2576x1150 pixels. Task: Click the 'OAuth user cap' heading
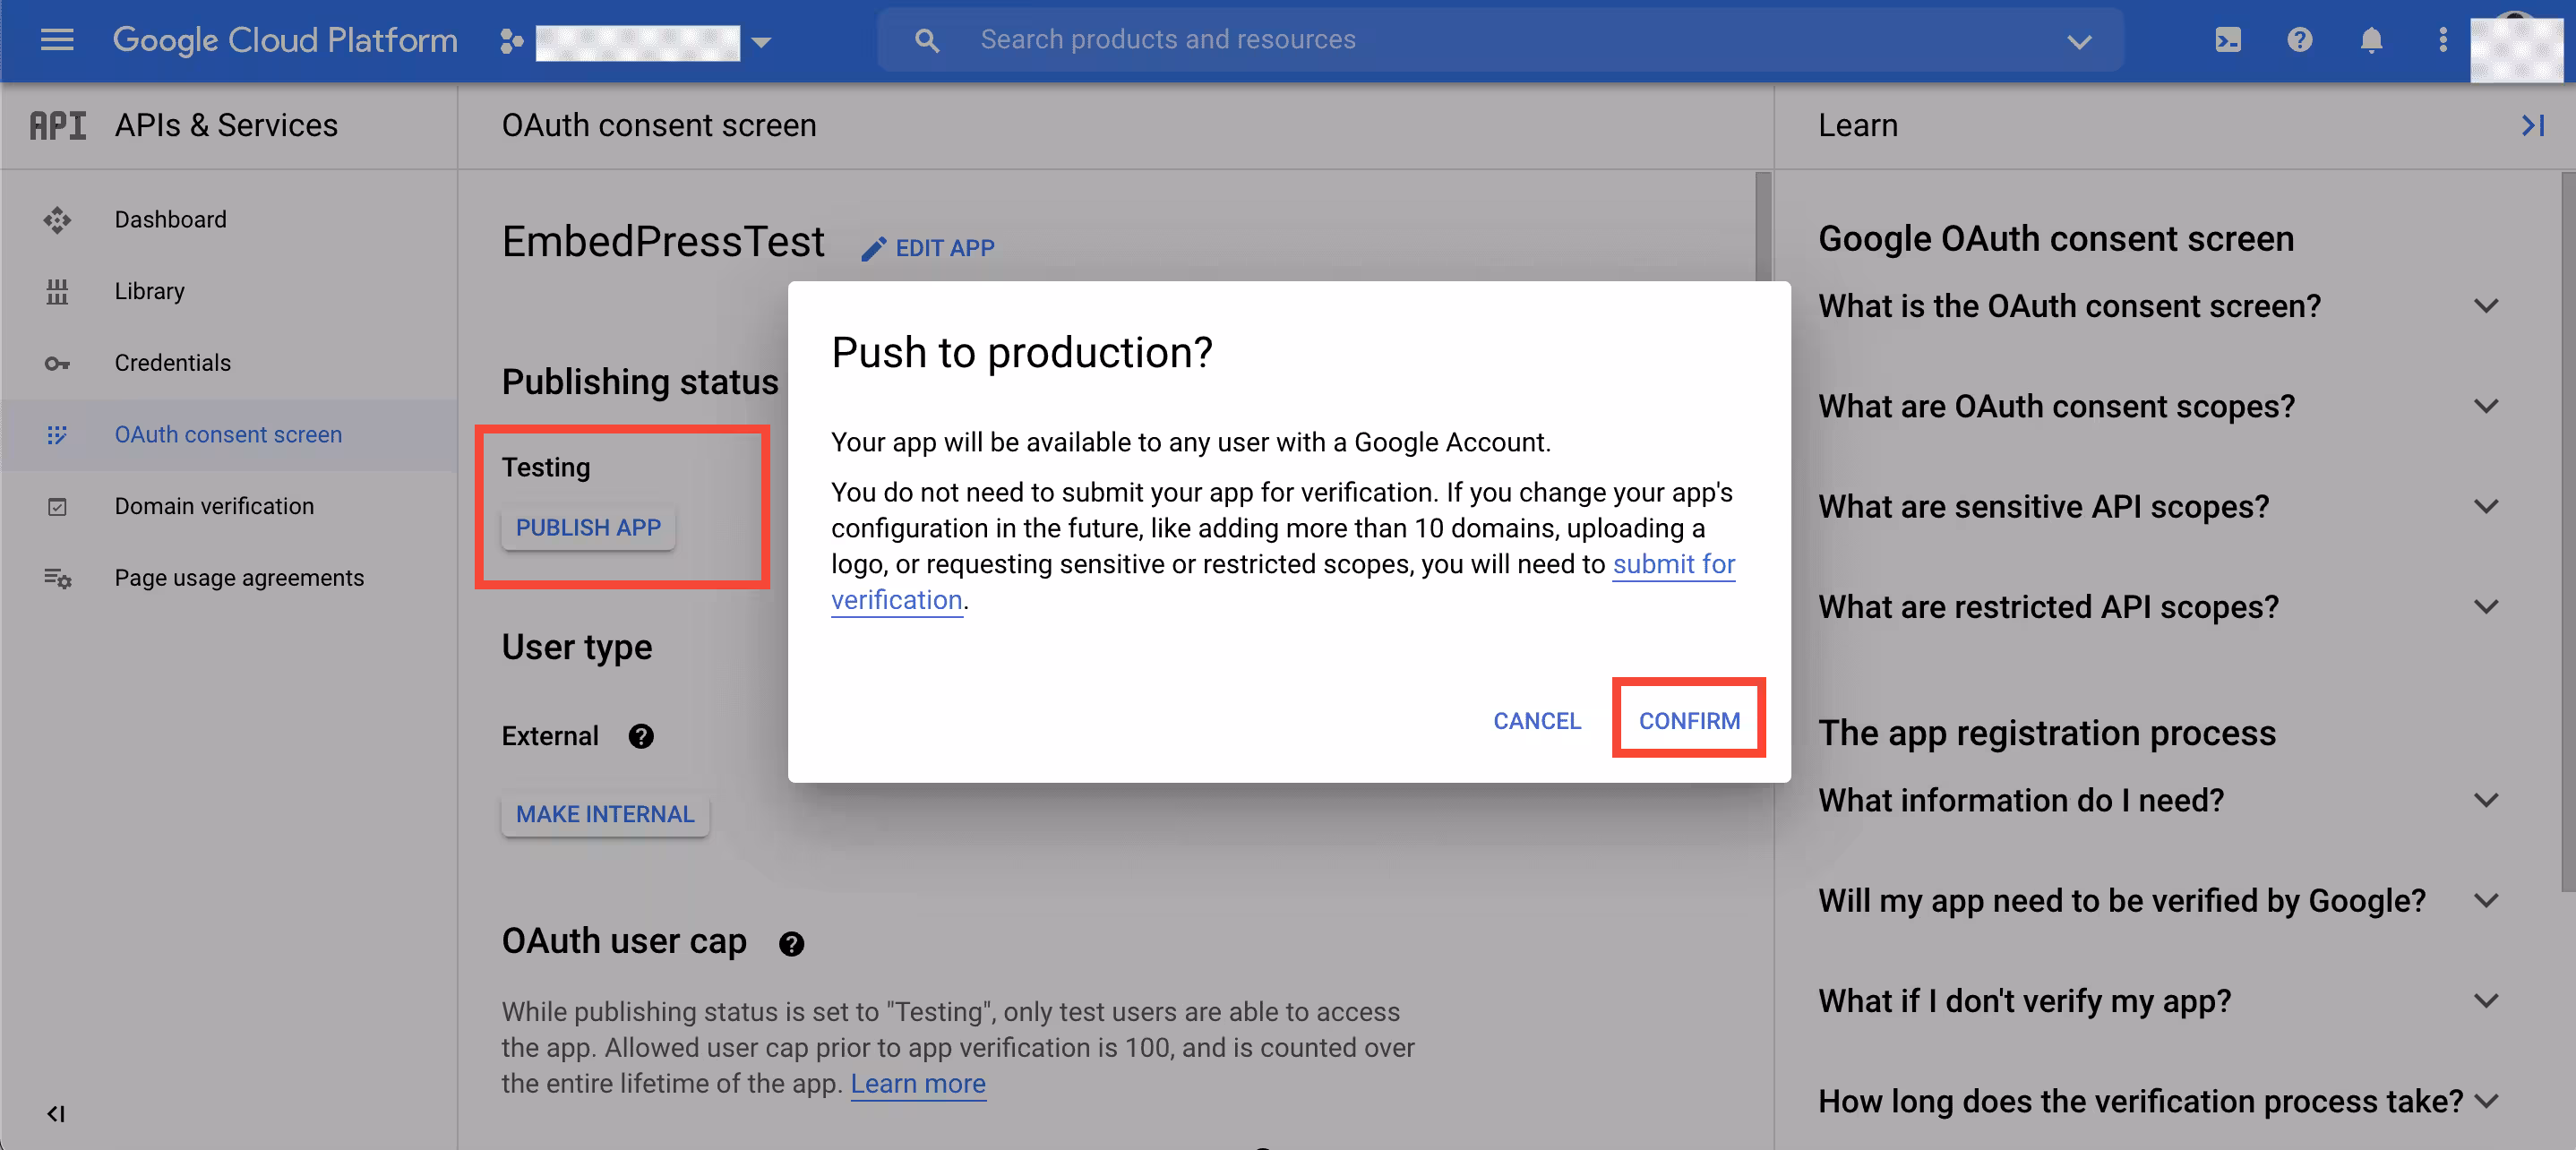pyautogui.click(x=624, y=941)
